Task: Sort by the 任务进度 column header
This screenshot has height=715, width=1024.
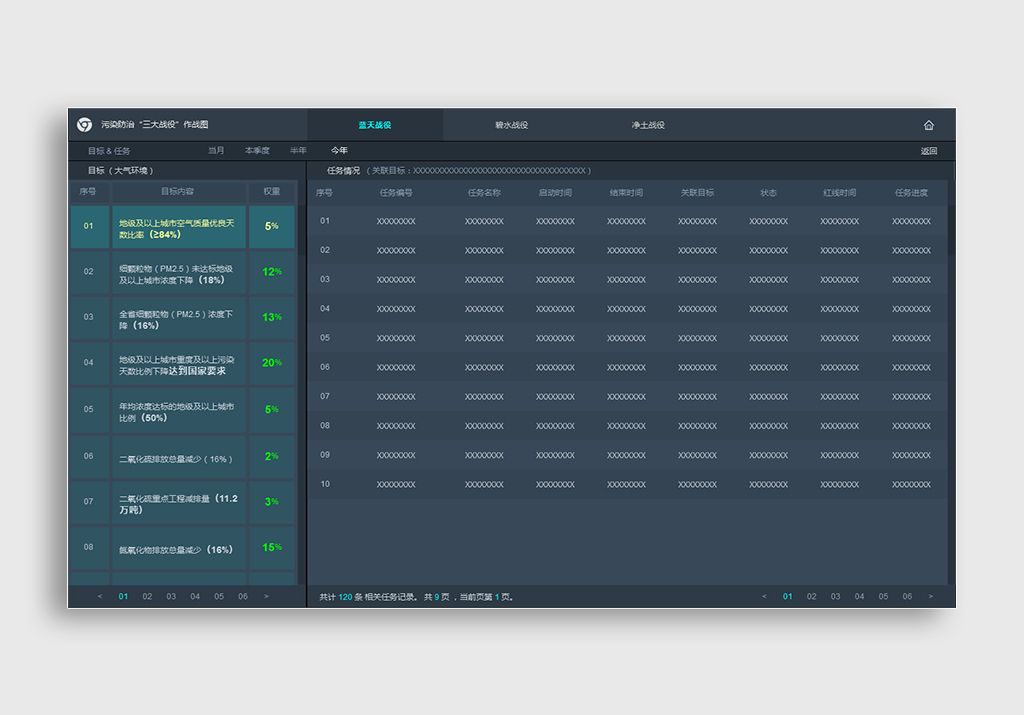Action: pyautogui.click(x=910, y=192)
